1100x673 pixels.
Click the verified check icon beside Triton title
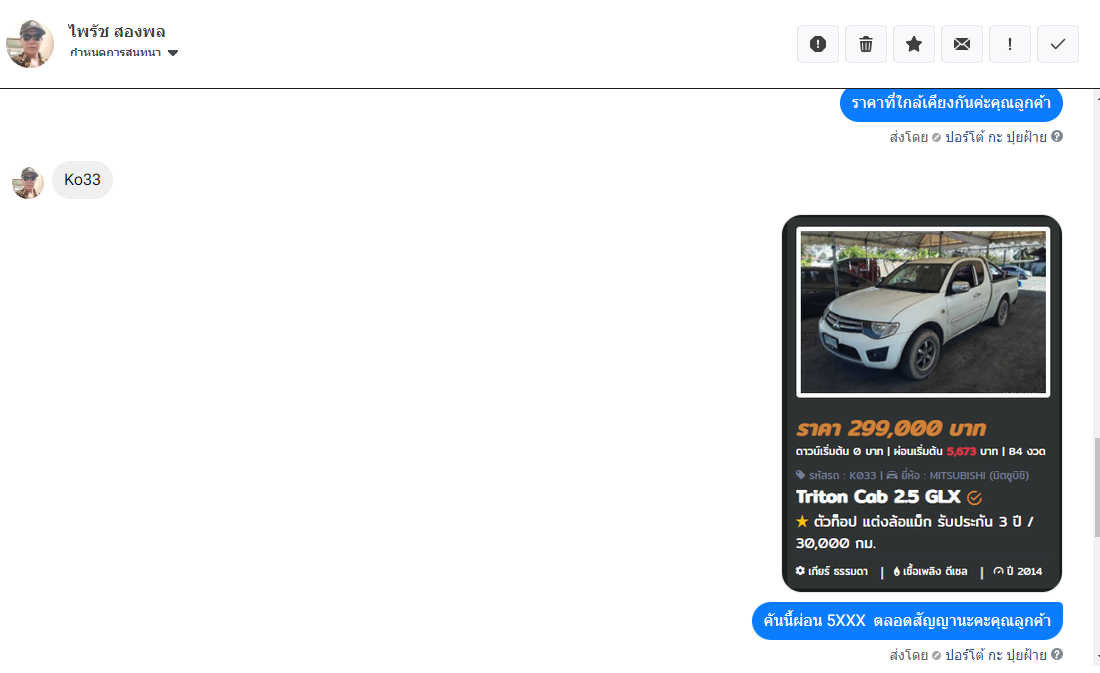974,498
